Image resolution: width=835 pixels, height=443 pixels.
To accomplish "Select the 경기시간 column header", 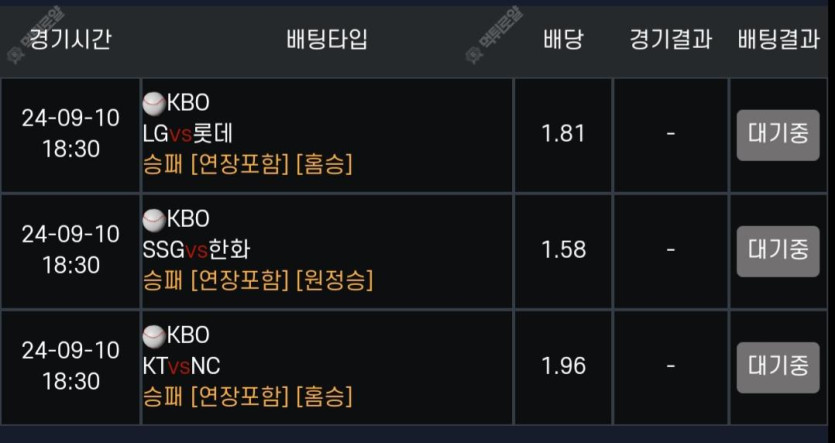I will point(70,39).
